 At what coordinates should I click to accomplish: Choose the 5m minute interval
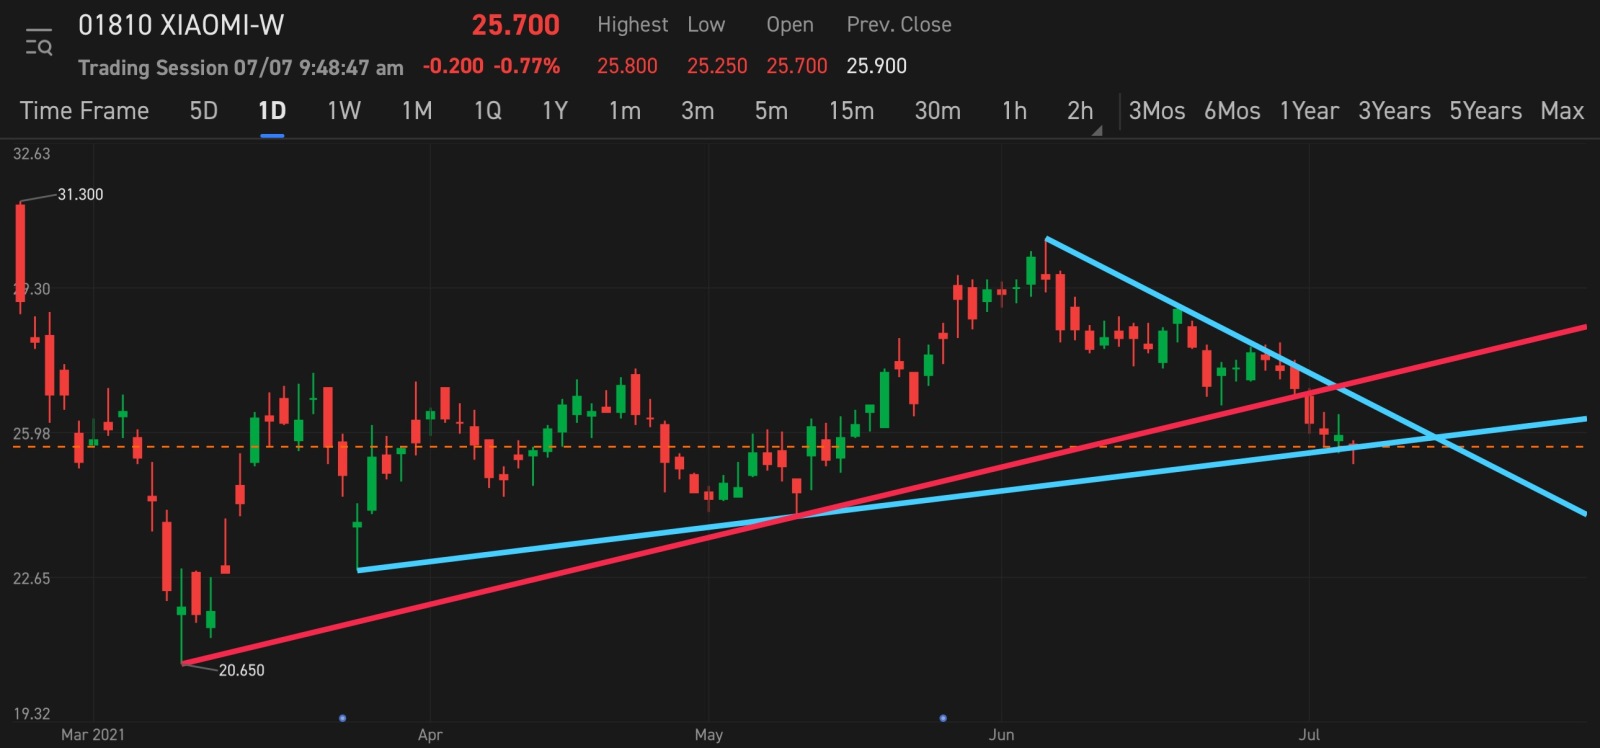coord(771,111)
